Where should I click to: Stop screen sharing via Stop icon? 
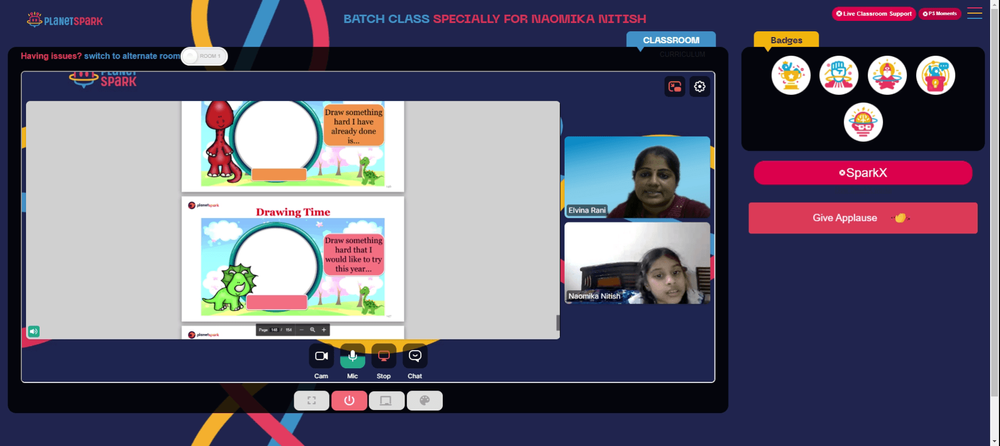[x=383, y=356]
